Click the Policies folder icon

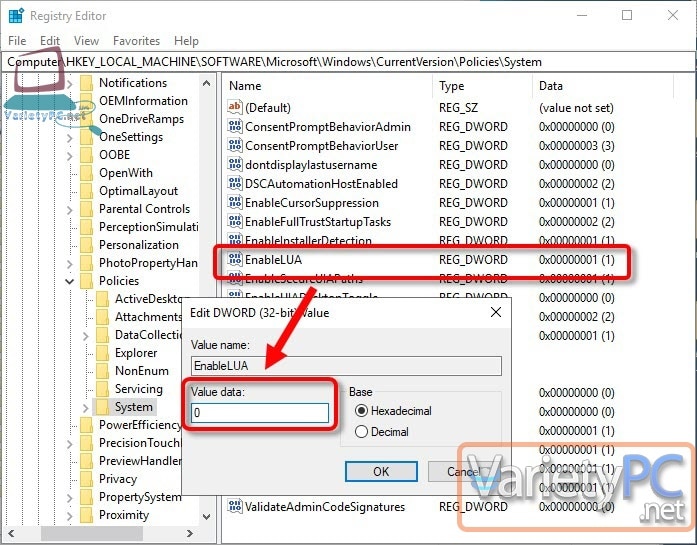(x=86, y=281)
